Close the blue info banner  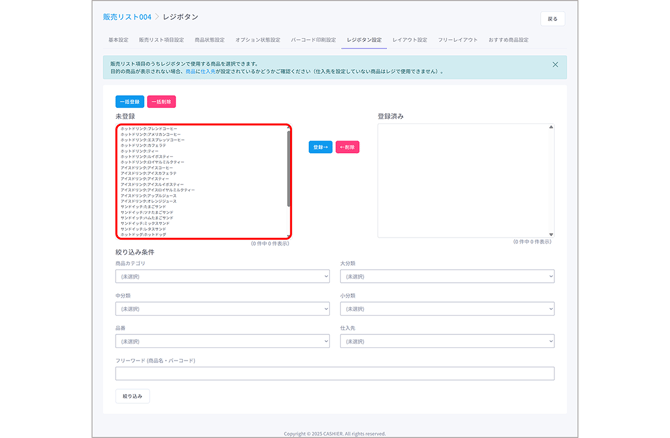click(x=556, y=64)
